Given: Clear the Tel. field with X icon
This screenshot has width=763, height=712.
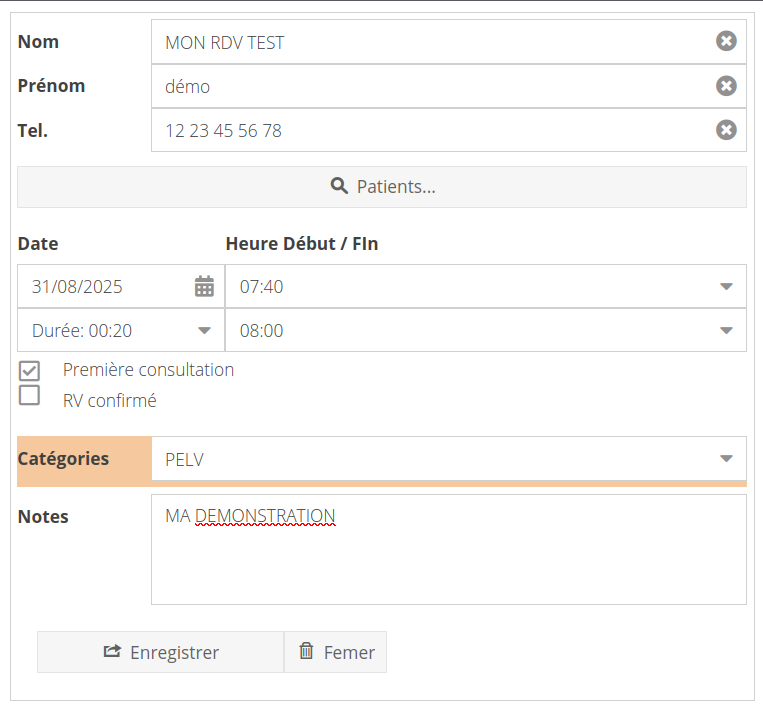Looking at the screenshot, I should click(726, 130).
